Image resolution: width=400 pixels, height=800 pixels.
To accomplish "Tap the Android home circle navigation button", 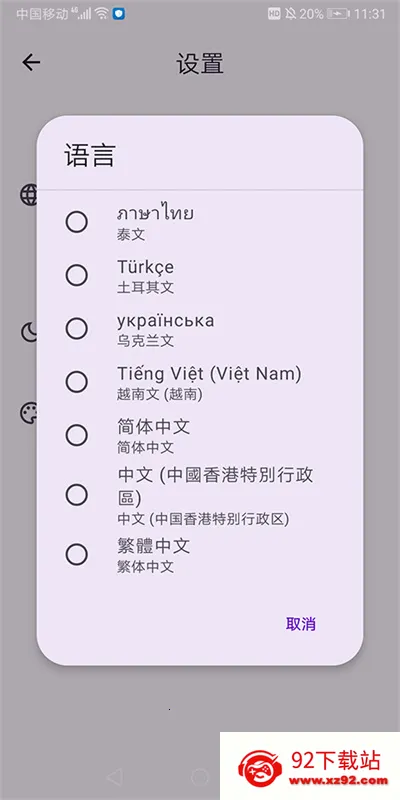I will pyautogui.click(x=199, y=777).
